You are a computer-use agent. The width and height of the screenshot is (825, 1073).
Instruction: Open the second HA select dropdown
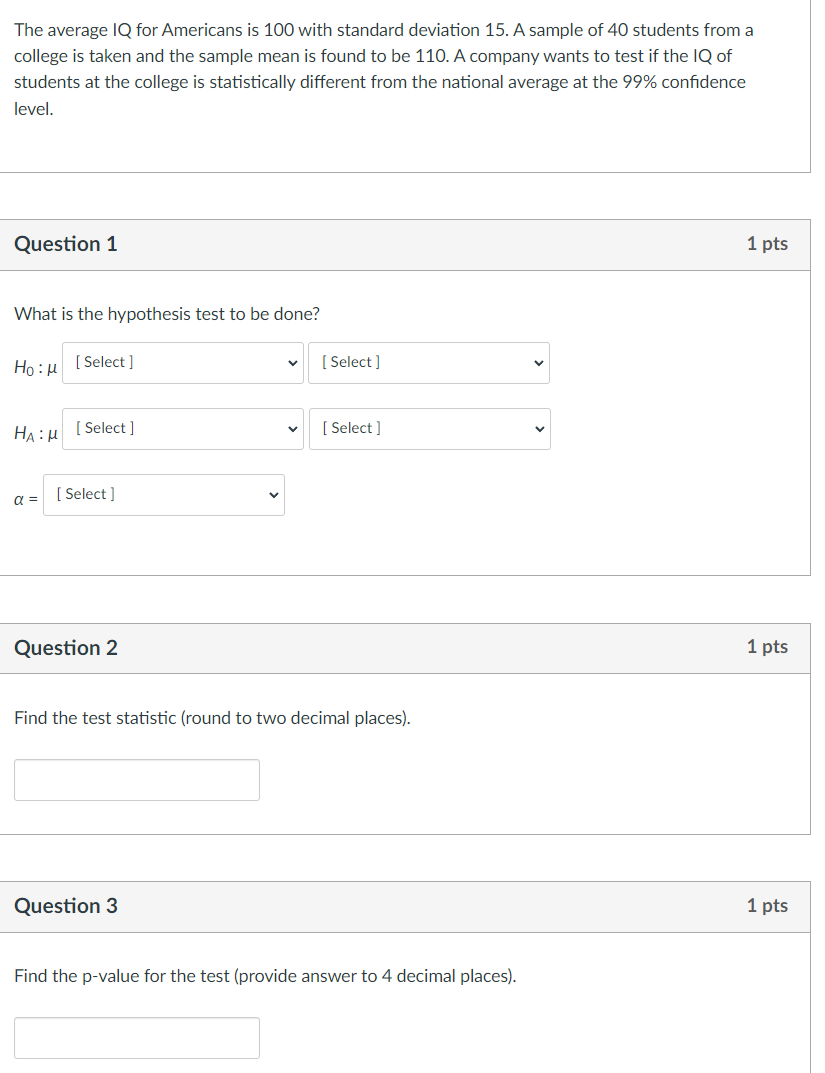(430, 429)
